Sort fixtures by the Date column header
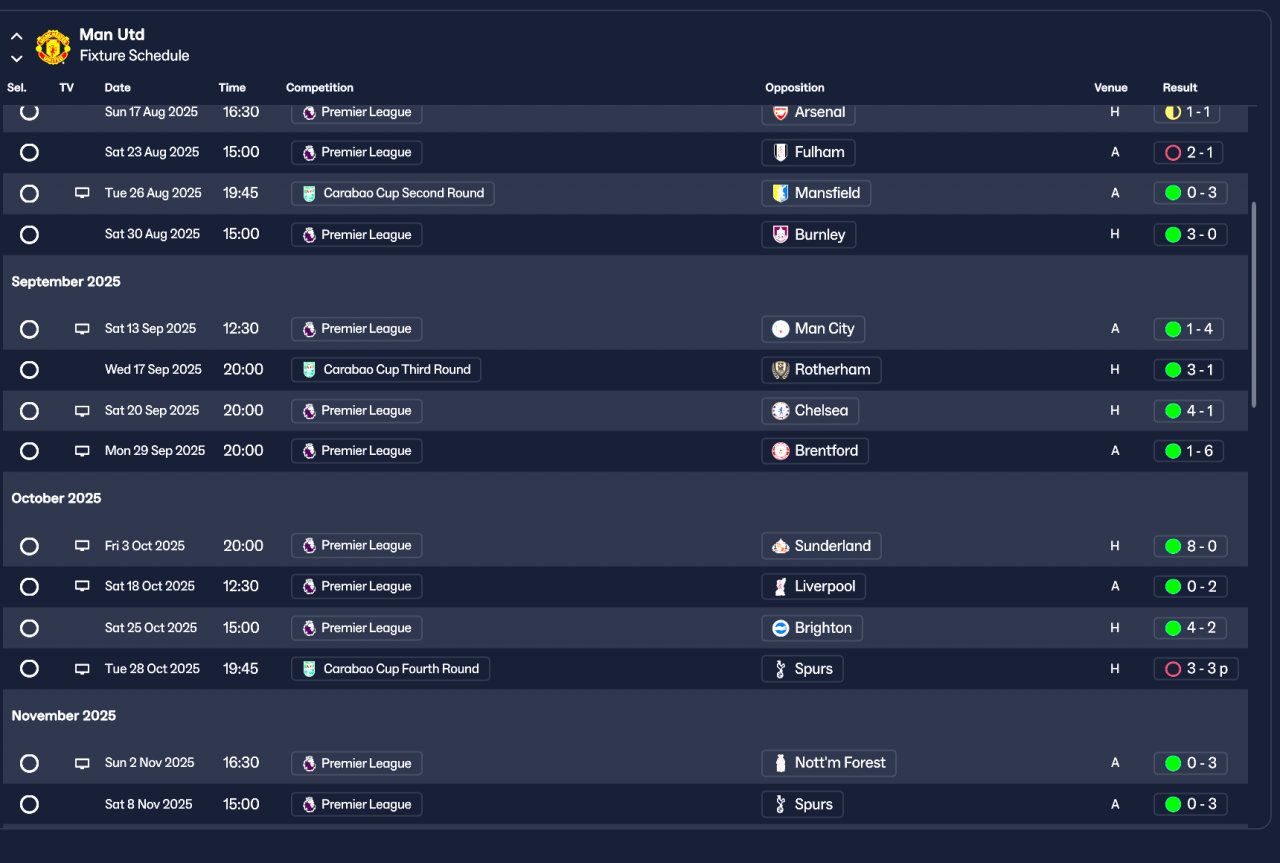The height and width of the screenshot is (863, 1280). coord(118,88)
